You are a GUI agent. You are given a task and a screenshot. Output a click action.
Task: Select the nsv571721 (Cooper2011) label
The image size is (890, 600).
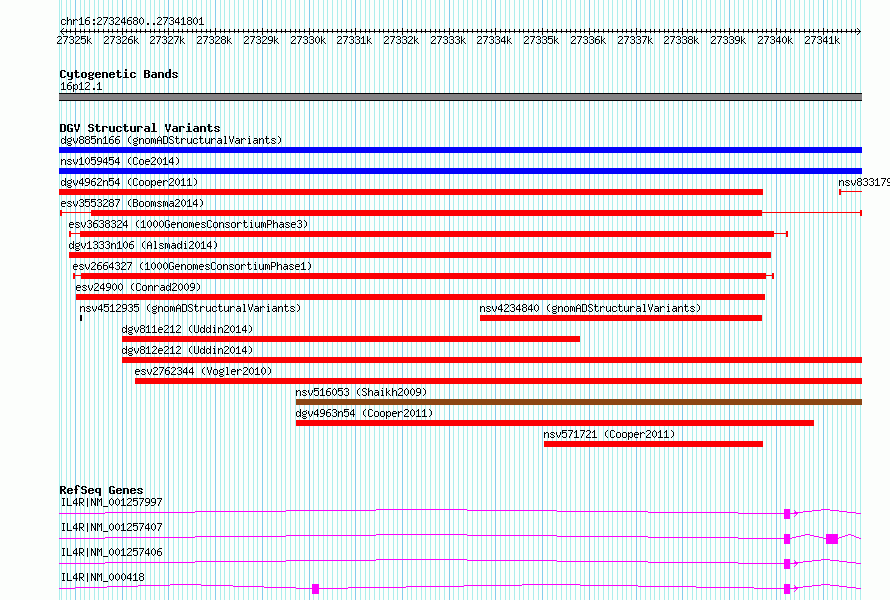point(609,434)
